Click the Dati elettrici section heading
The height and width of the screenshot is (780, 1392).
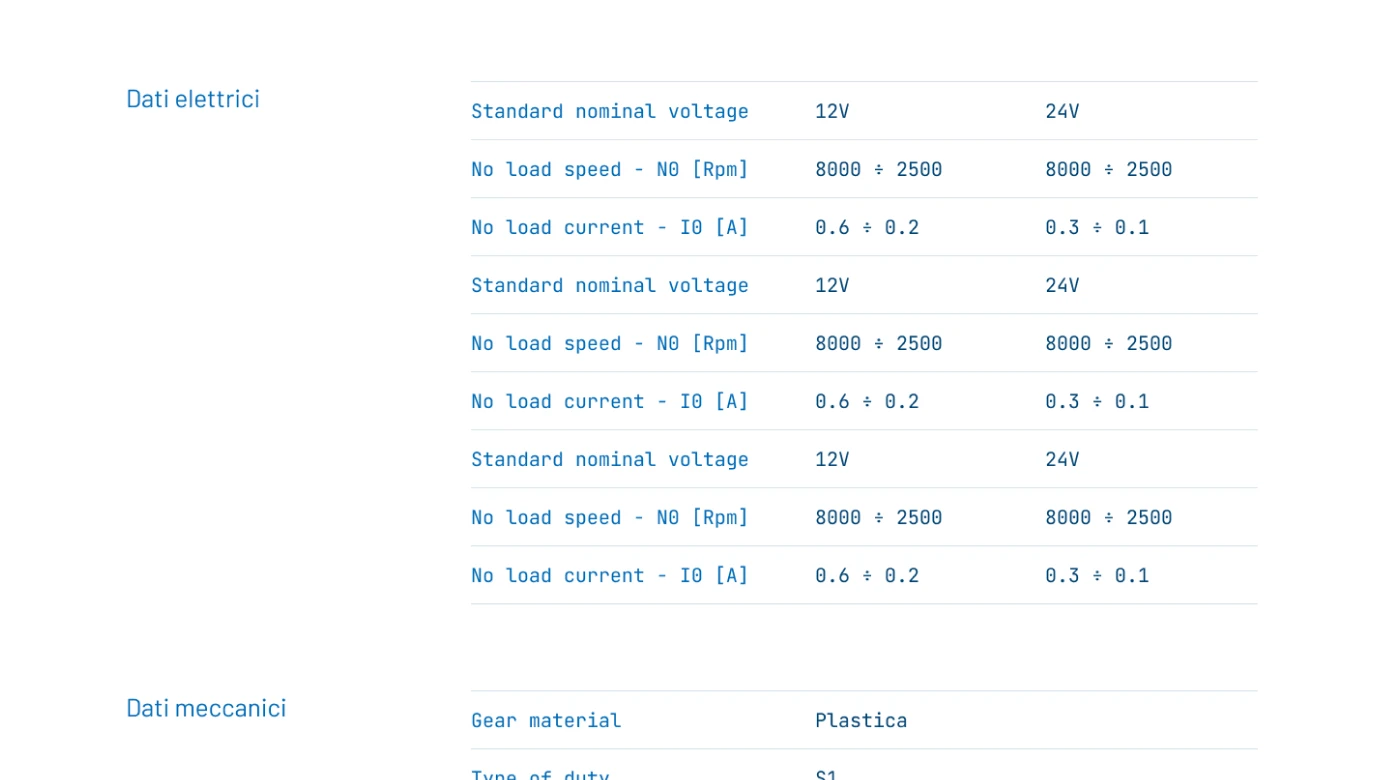[x=193, y=99]
